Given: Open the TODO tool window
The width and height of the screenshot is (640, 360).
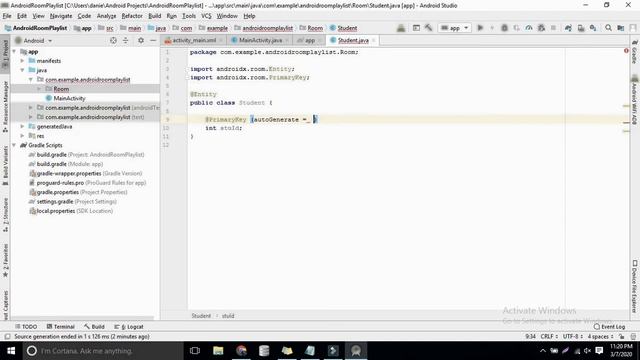Looking at the screenshot, I should pyautogui.click(x=26, y=327).
